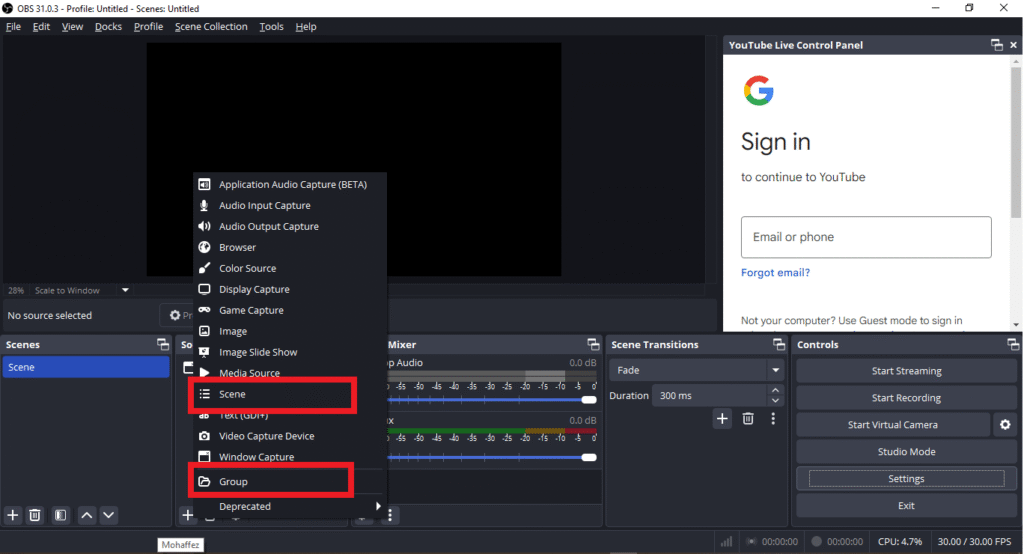Click the camera icon for Video Capture Device
The height and width of the screenshot is (554, 1024).
coord(204,436)
